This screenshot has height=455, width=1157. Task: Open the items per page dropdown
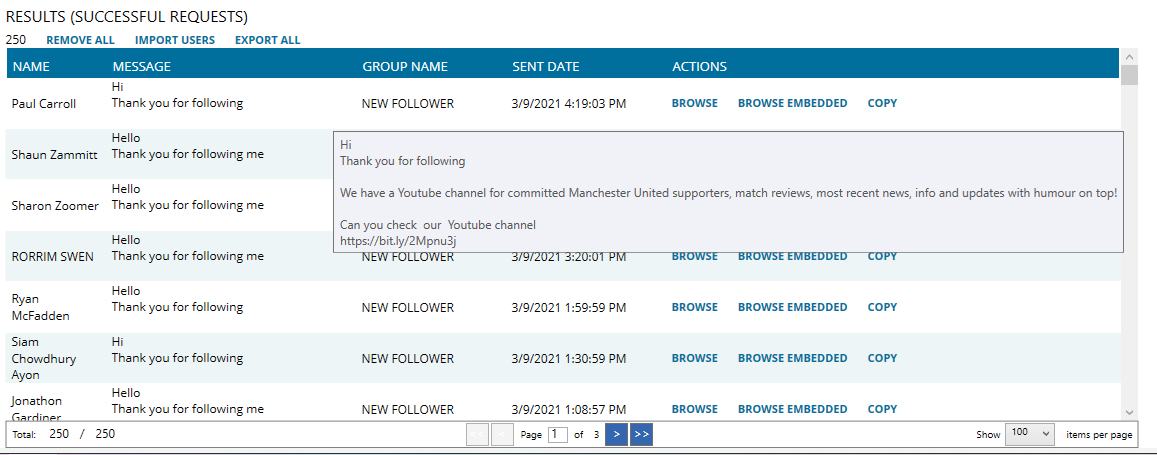1030,434
